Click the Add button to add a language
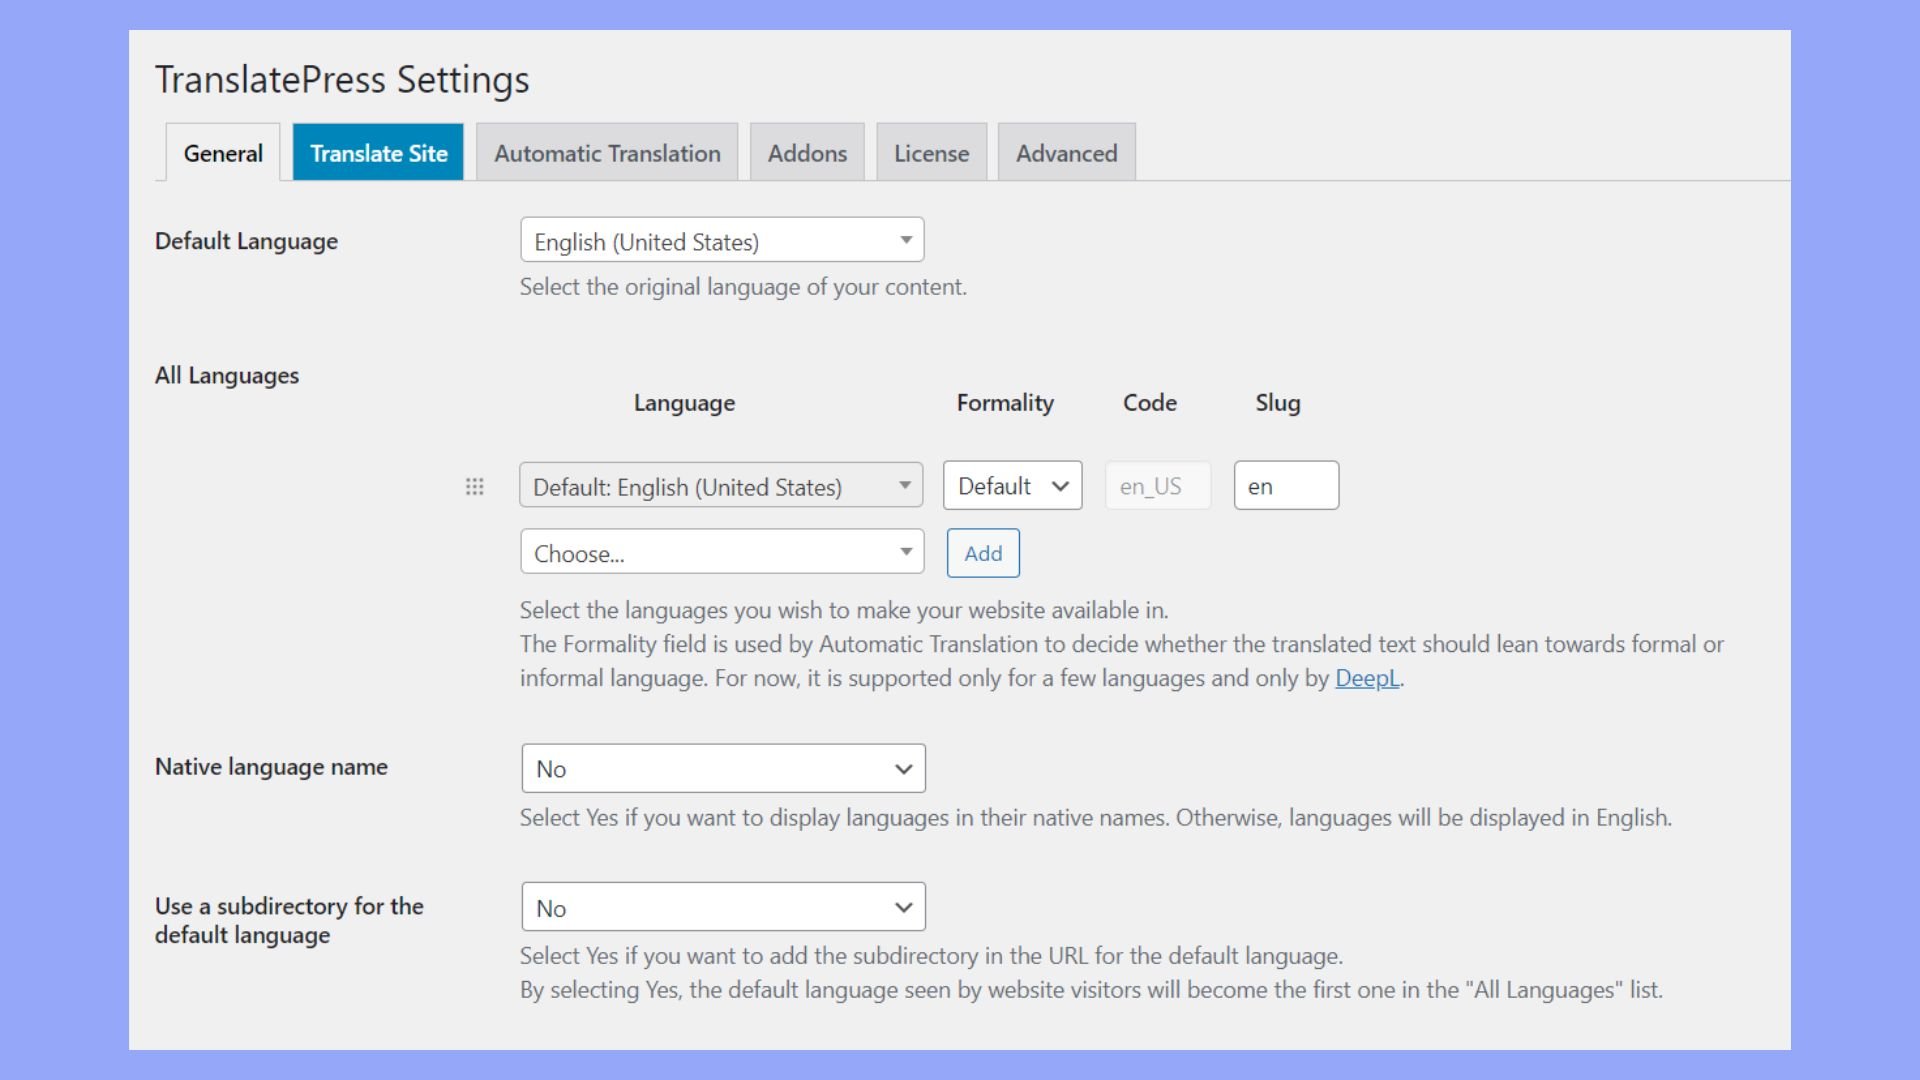Image resolution: width=1920 pixels, height=1080 pixels. [982, 552]
